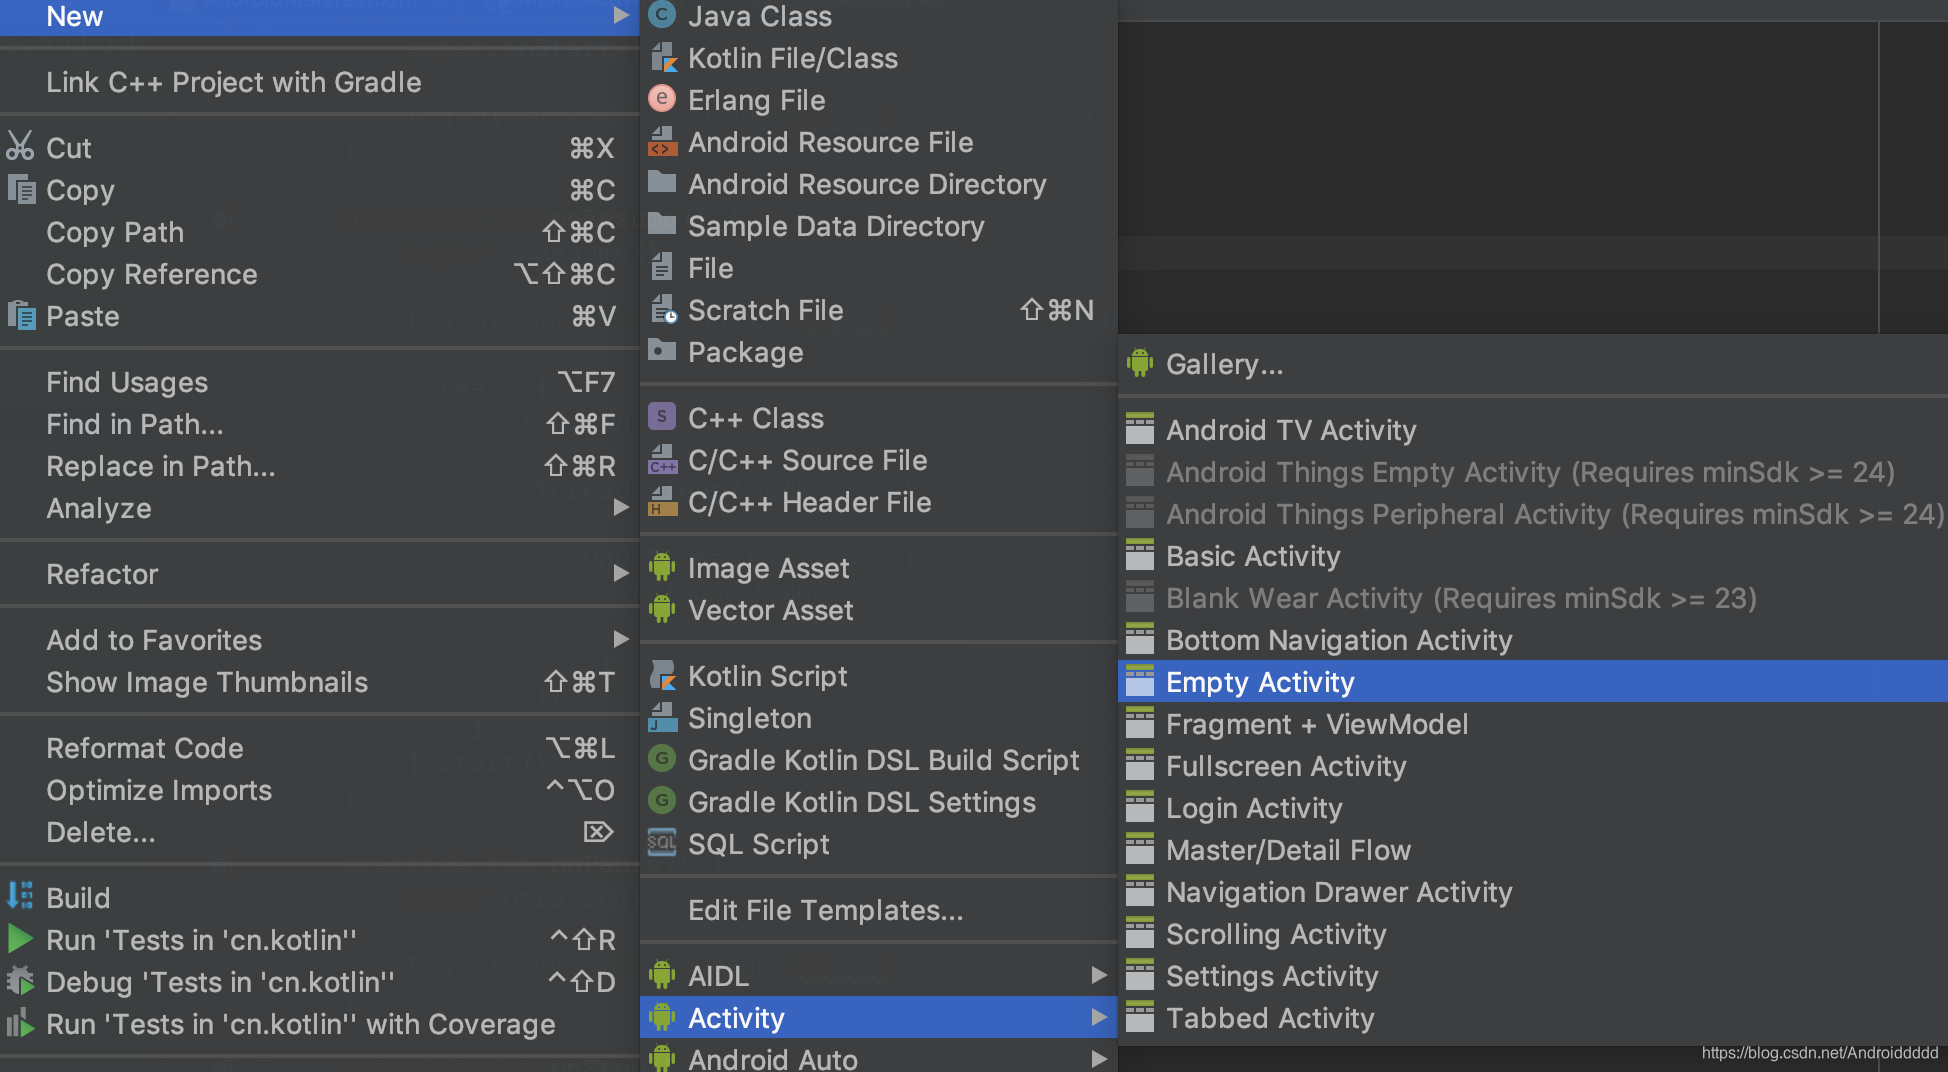Expand the Analyze submenu arrow
This screenshot has width=1948, height=1072.
pos(621,508)
